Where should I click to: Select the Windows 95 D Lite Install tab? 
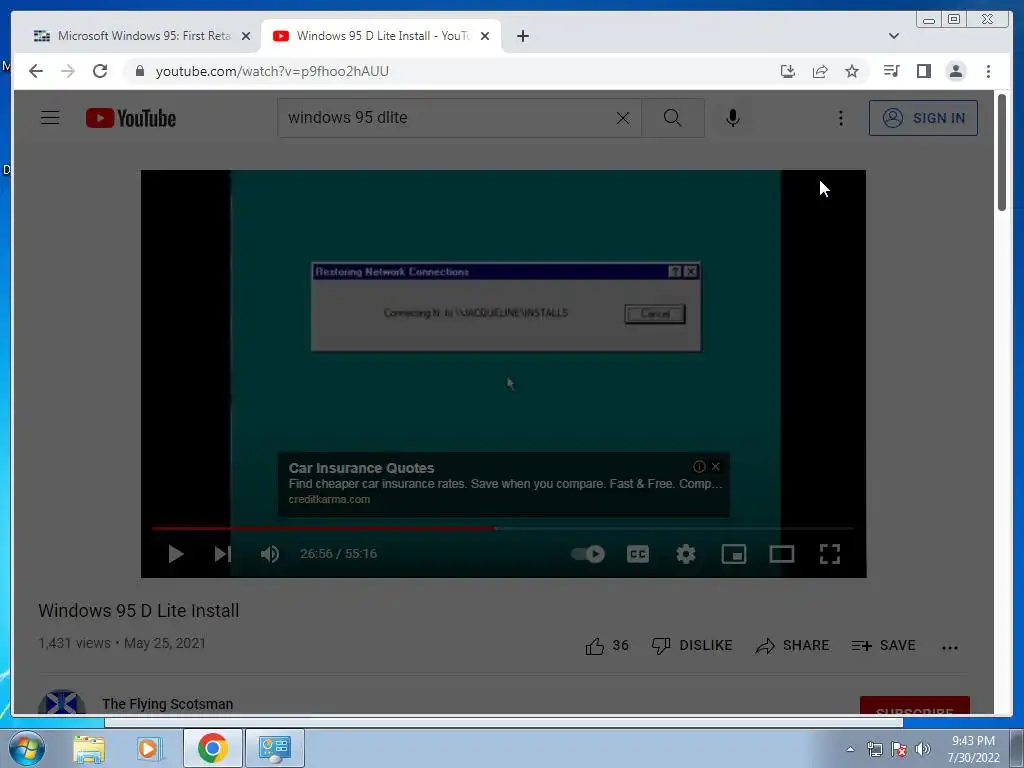(x=382, y=36)
